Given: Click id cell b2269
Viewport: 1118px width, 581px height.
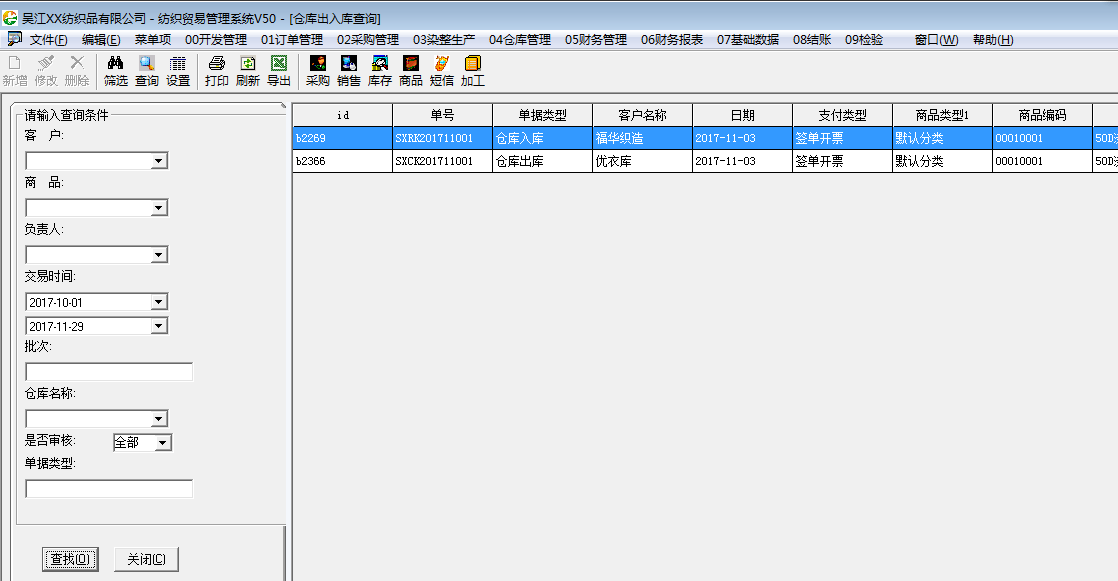Looking at the screenshot, I should [343, 138].
